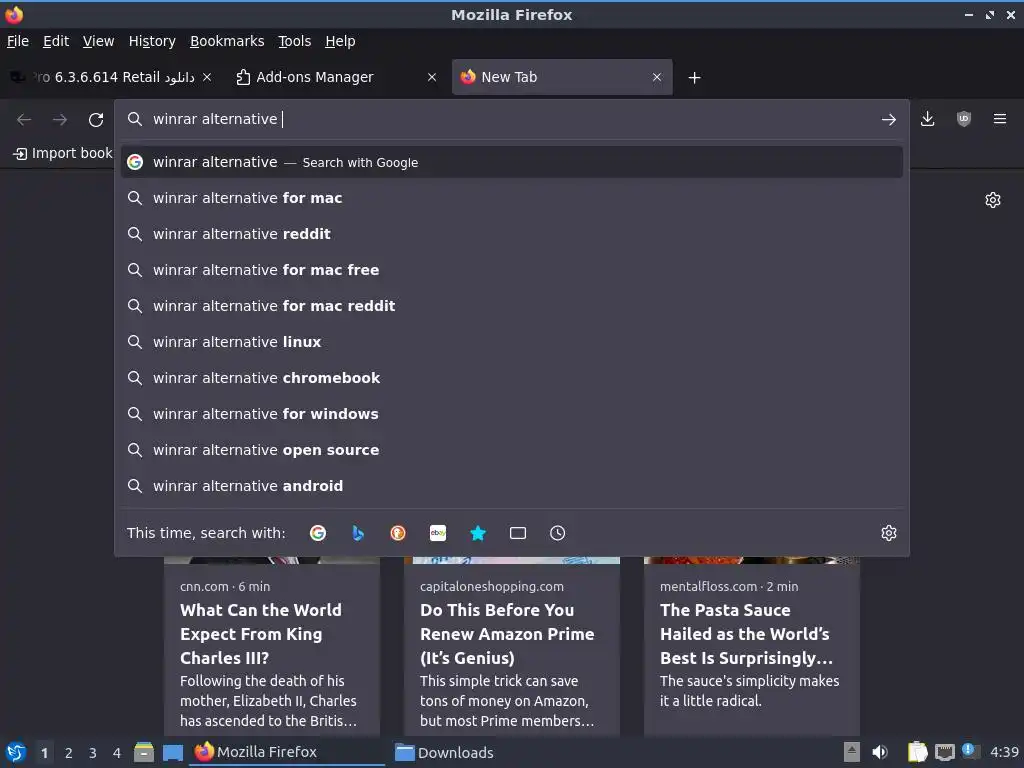Image resolution: width=1024 pixels, height=768 pixels.
Task: Pick suggestion winrar alternative reddit
Action: 511,234
